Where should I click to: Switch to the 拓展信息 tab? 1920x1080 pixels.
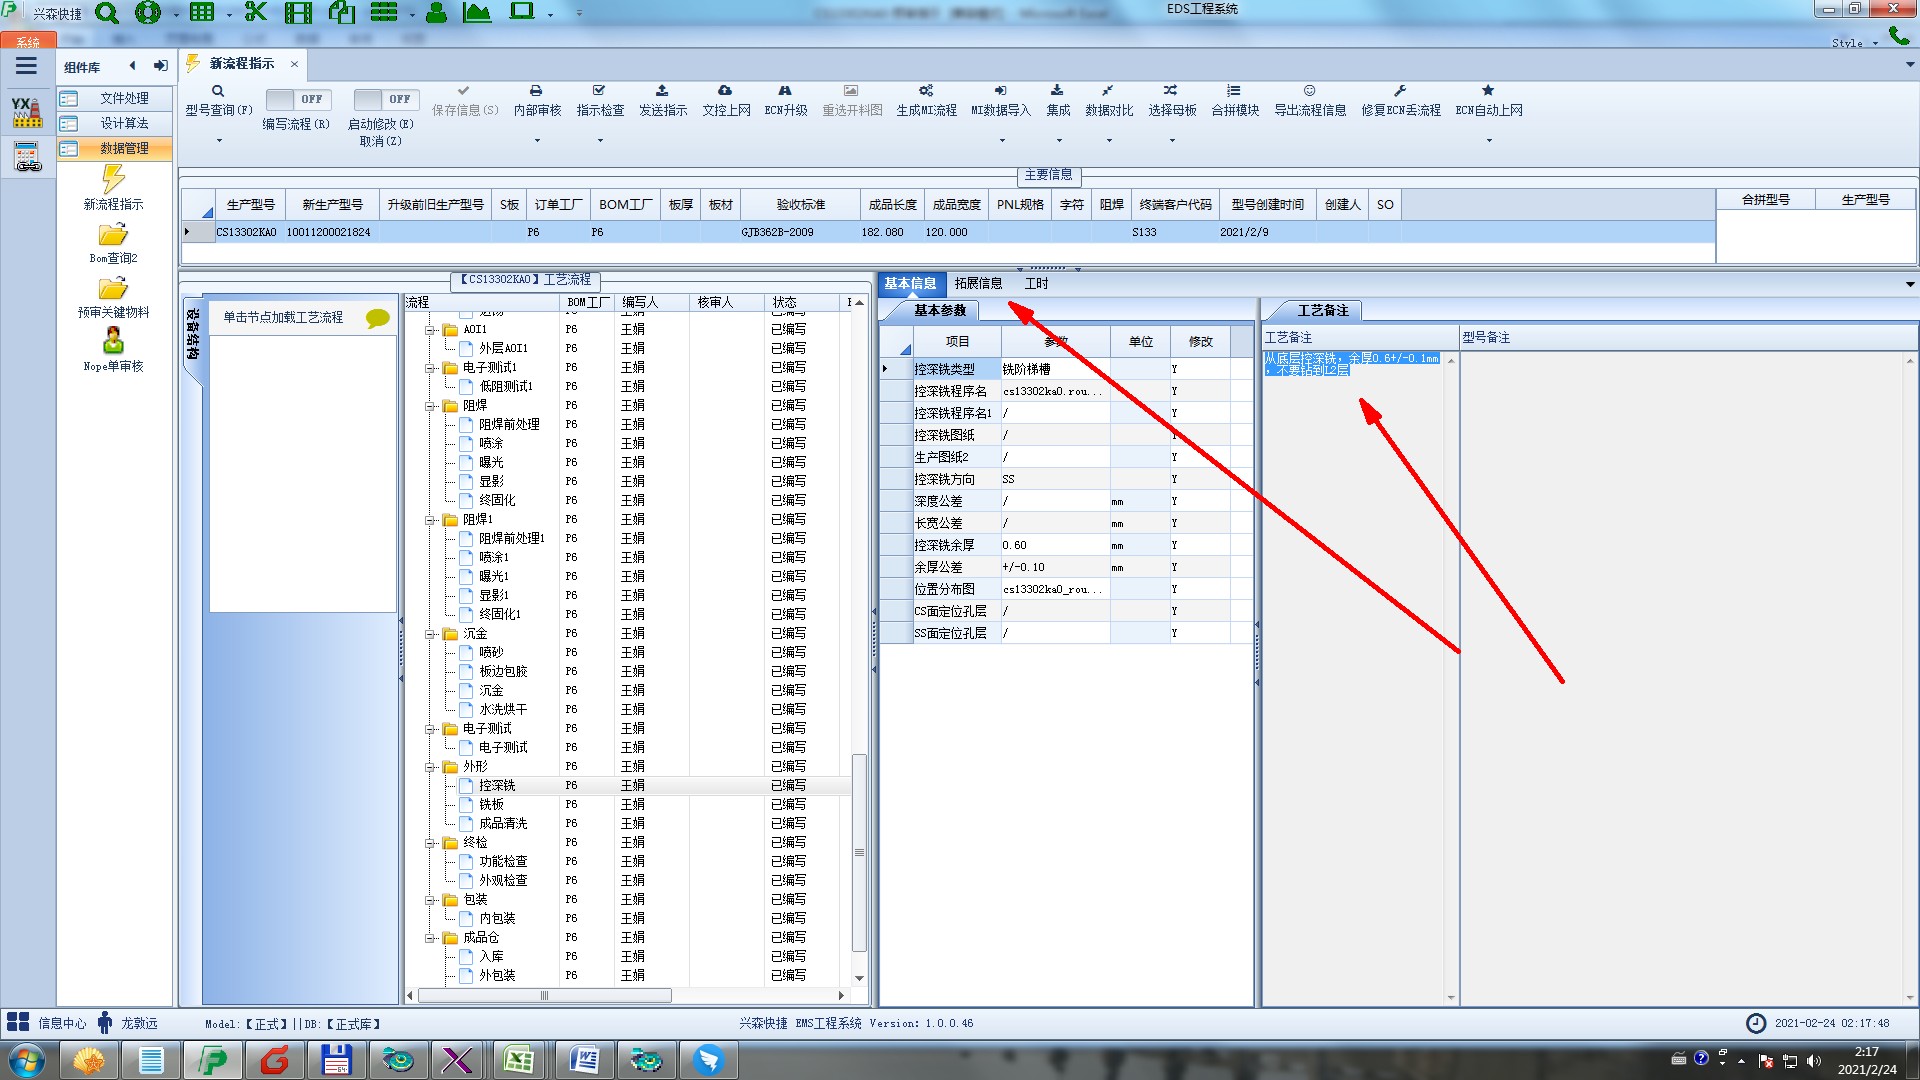(x=978, y=284)
